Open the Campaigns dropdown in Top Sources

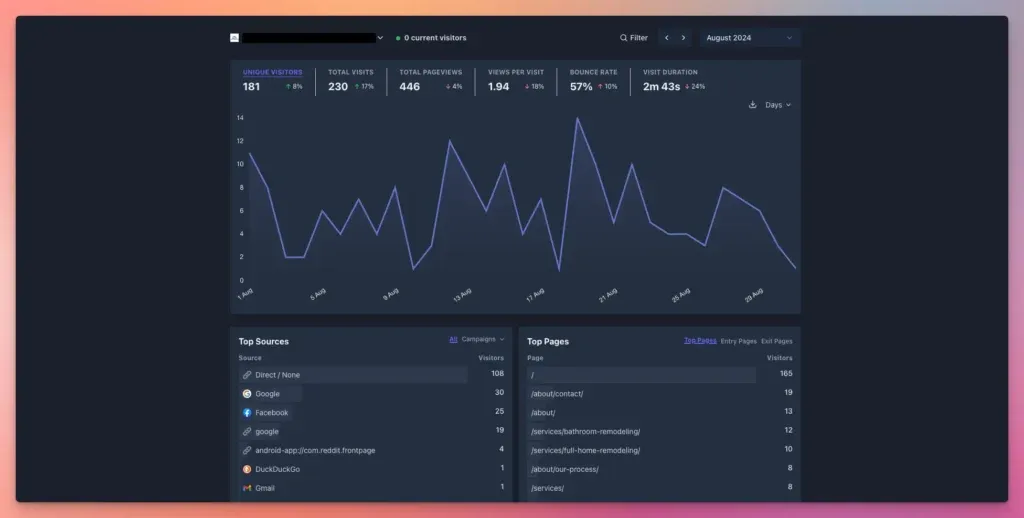coord(483,340)
